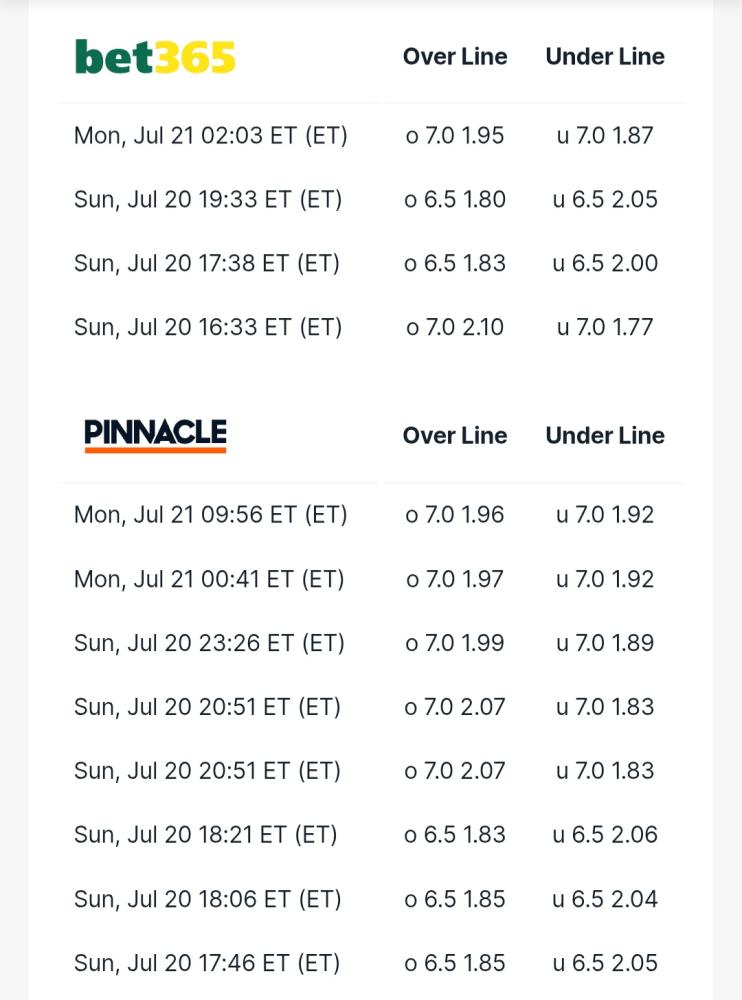This screenshot has width=742, height=1000.
Task: Select bet365 Under Line column header
Action: 605,57
